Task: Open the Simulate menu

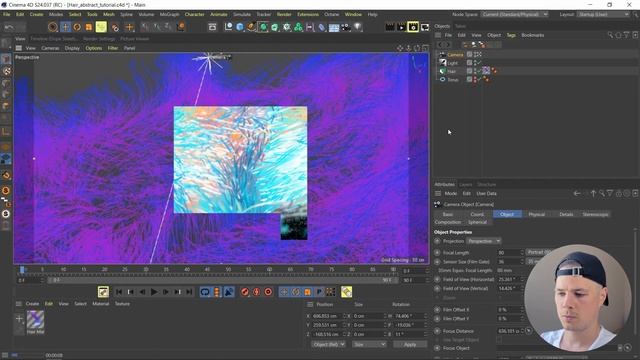Action: point(242,14)
